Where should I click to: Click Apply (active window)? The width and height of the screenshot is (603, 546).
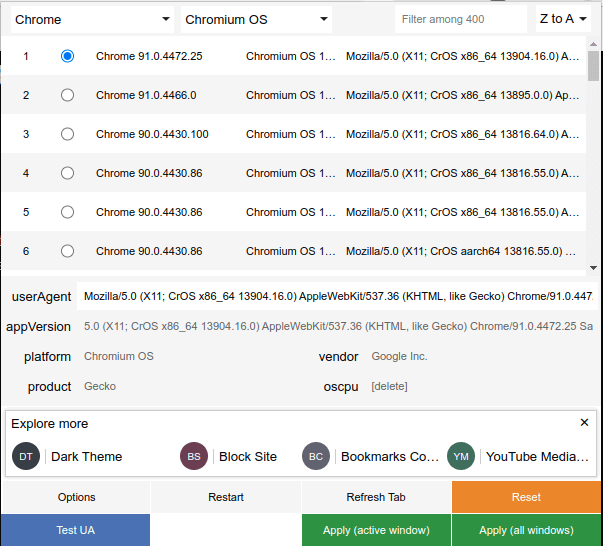point(376,530)
